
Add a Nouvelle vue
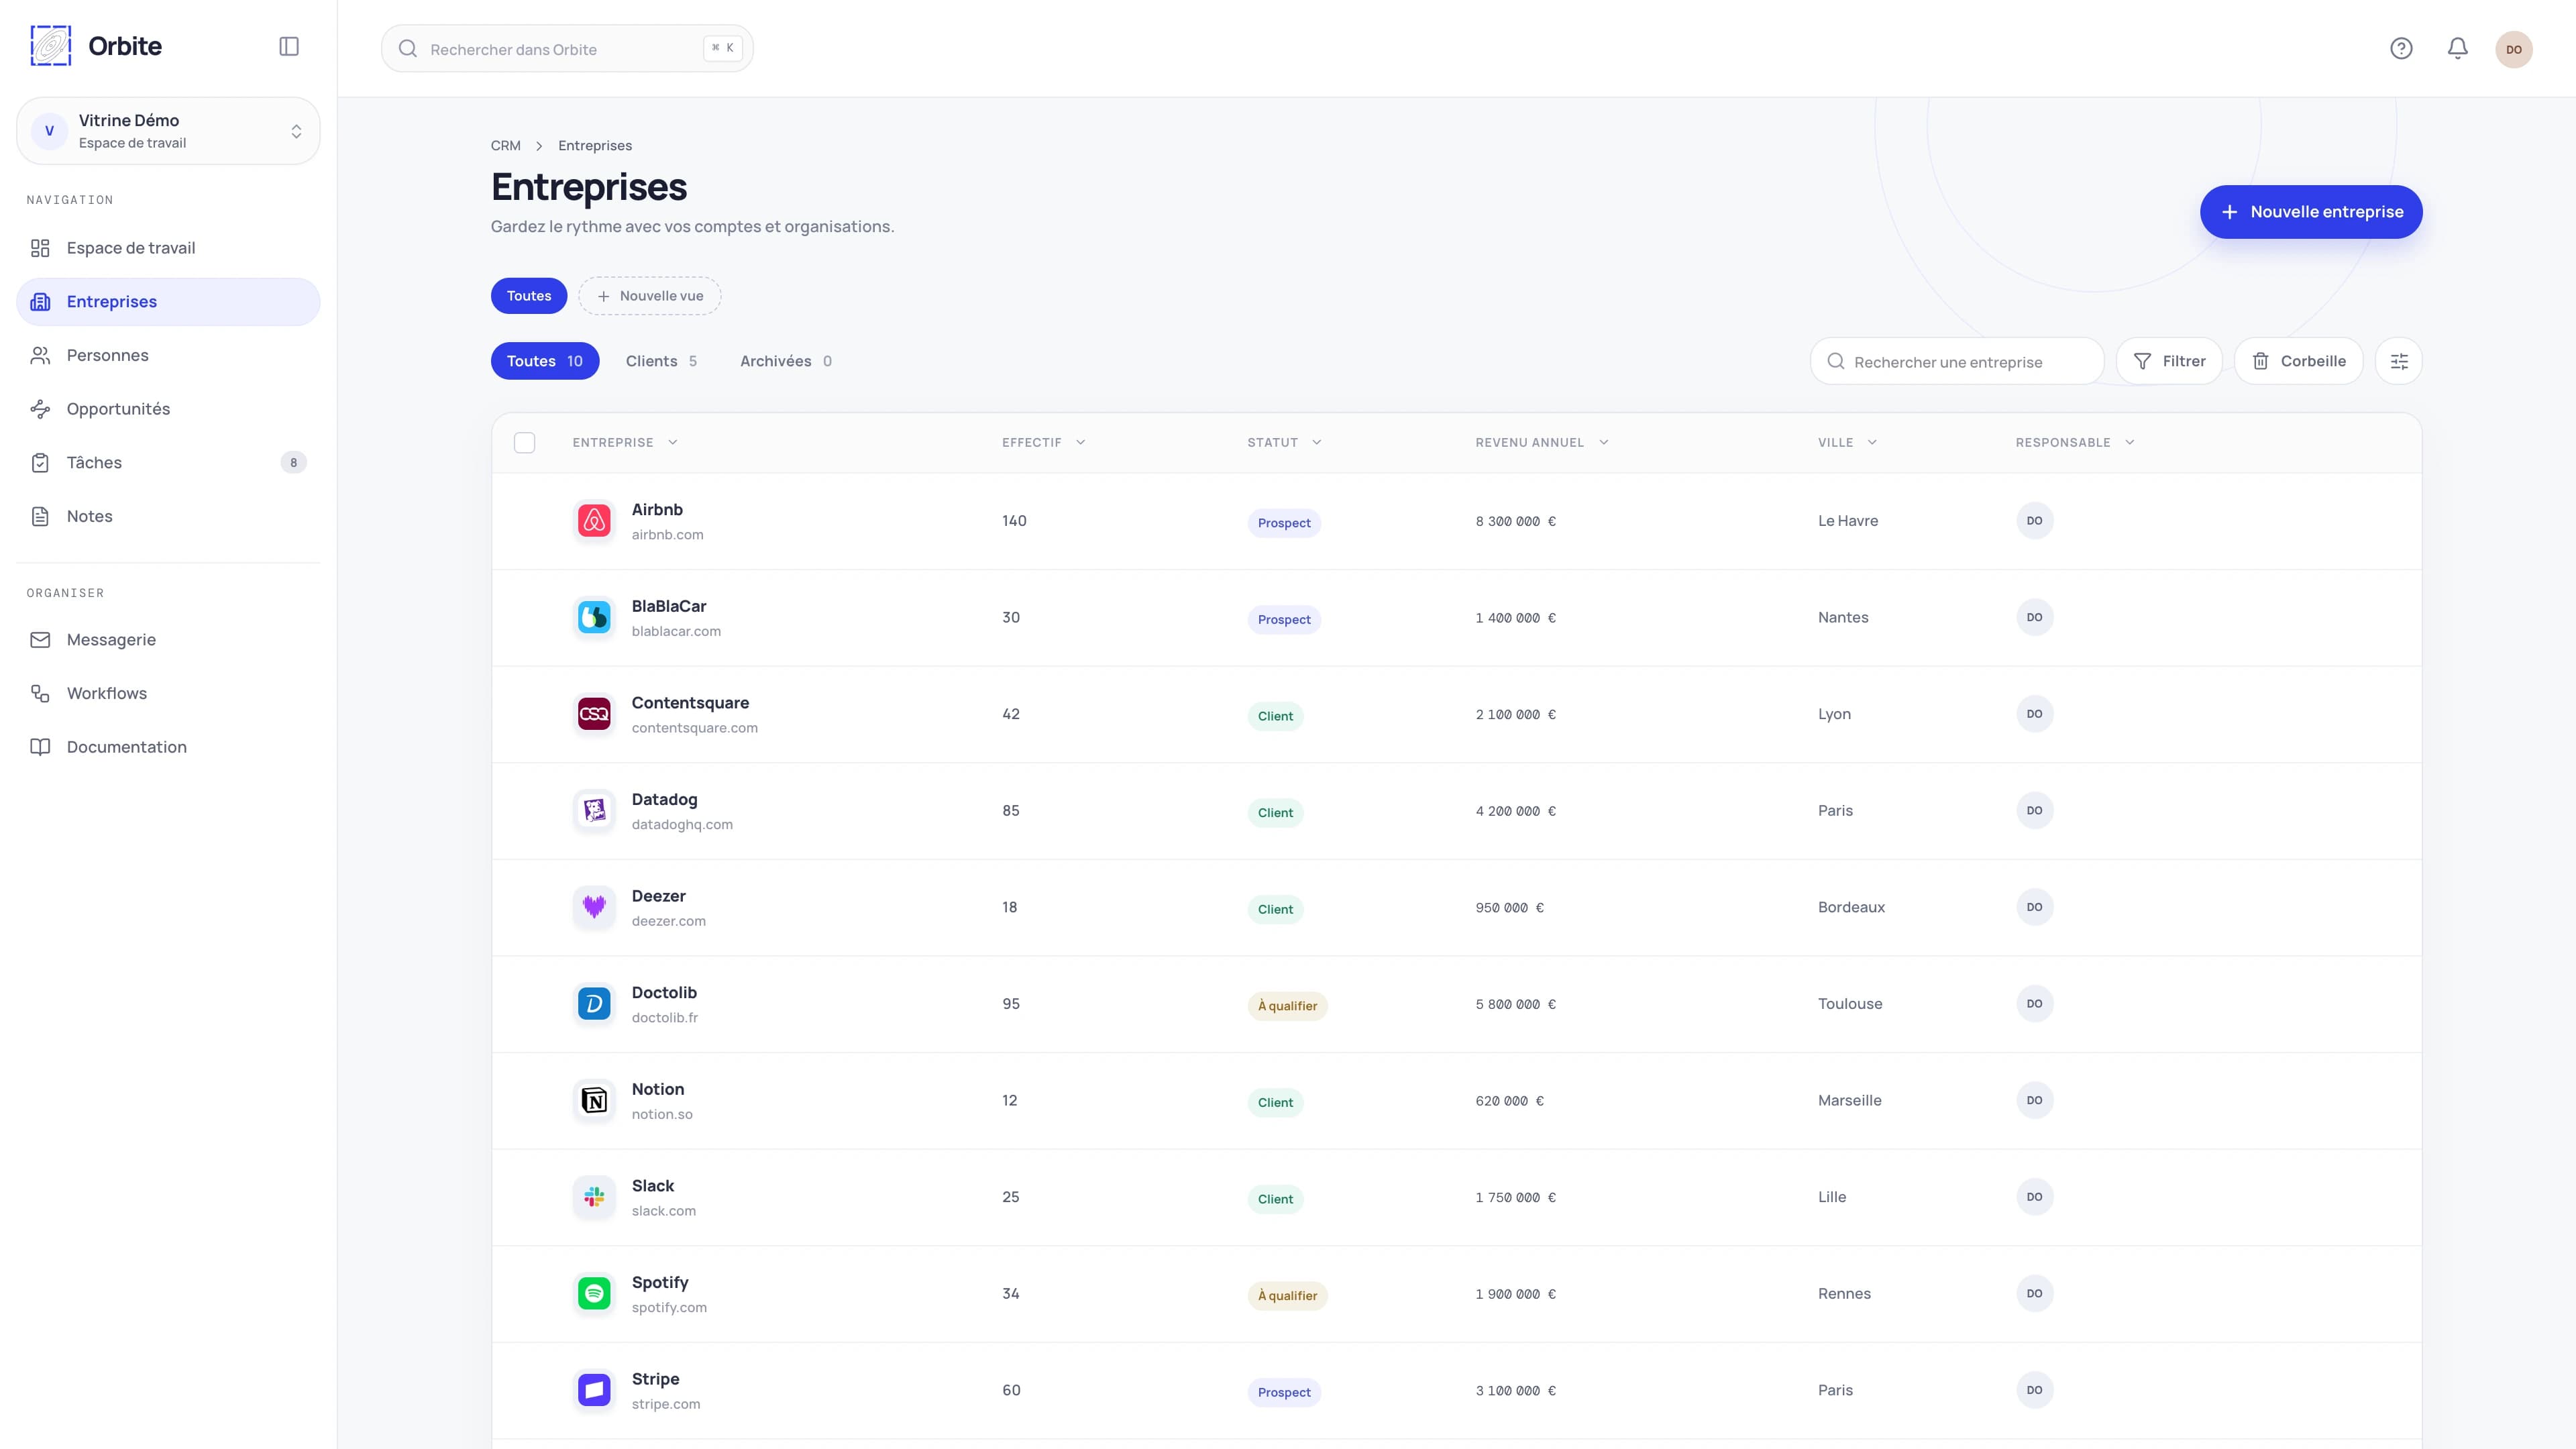(649, 296)
